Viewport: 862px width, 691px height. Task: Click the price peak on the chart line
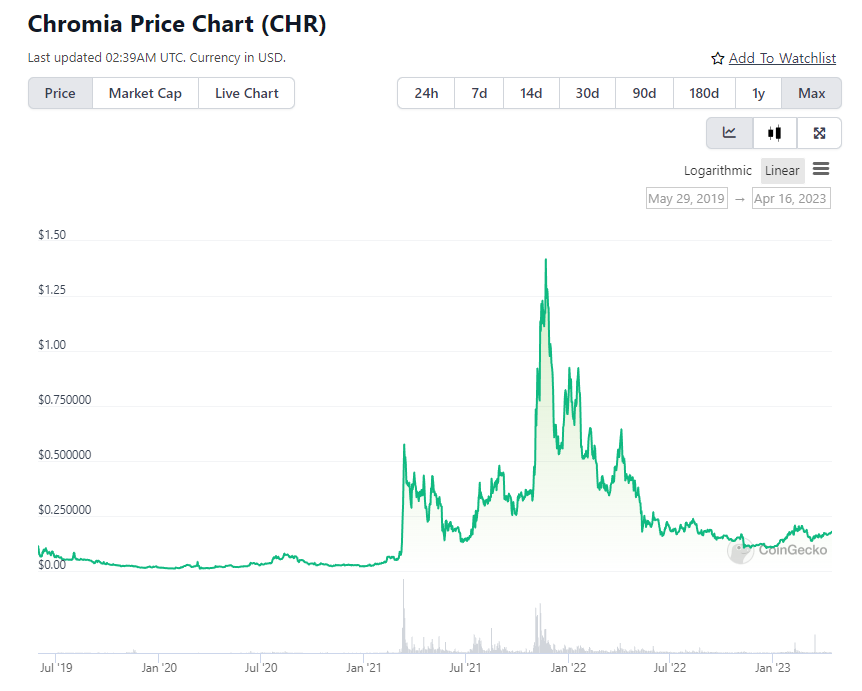545,260
